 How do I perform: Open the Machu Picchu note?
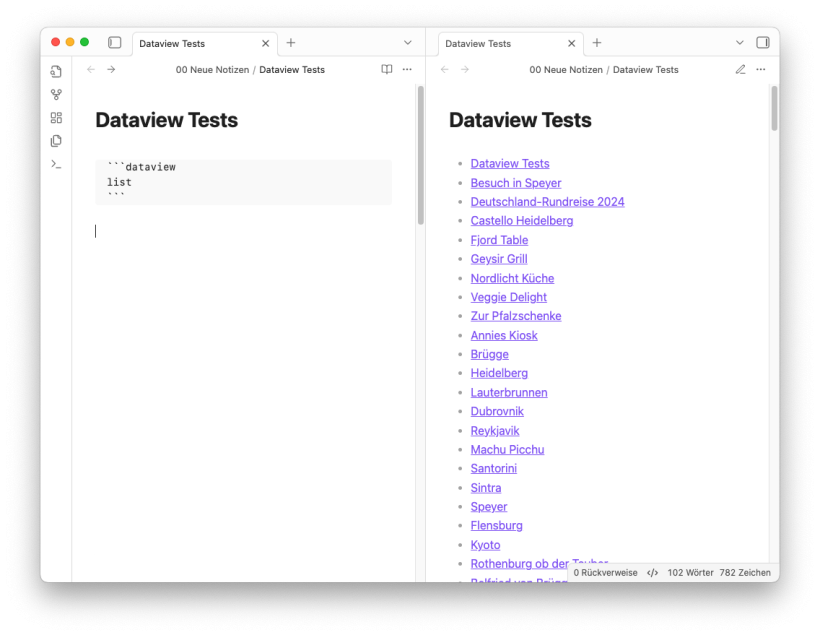click(507, 449)
